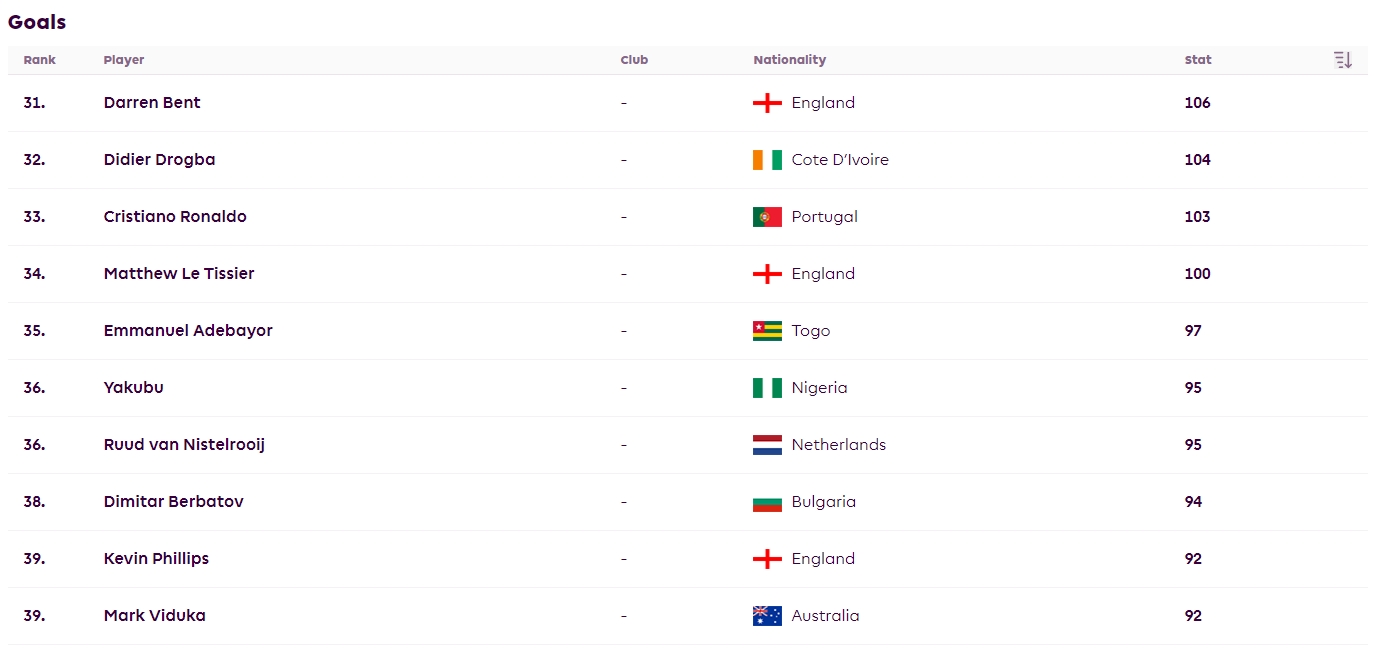
Task: Open Ruud van Nistelrooij's profile
Action: (184, 445)
